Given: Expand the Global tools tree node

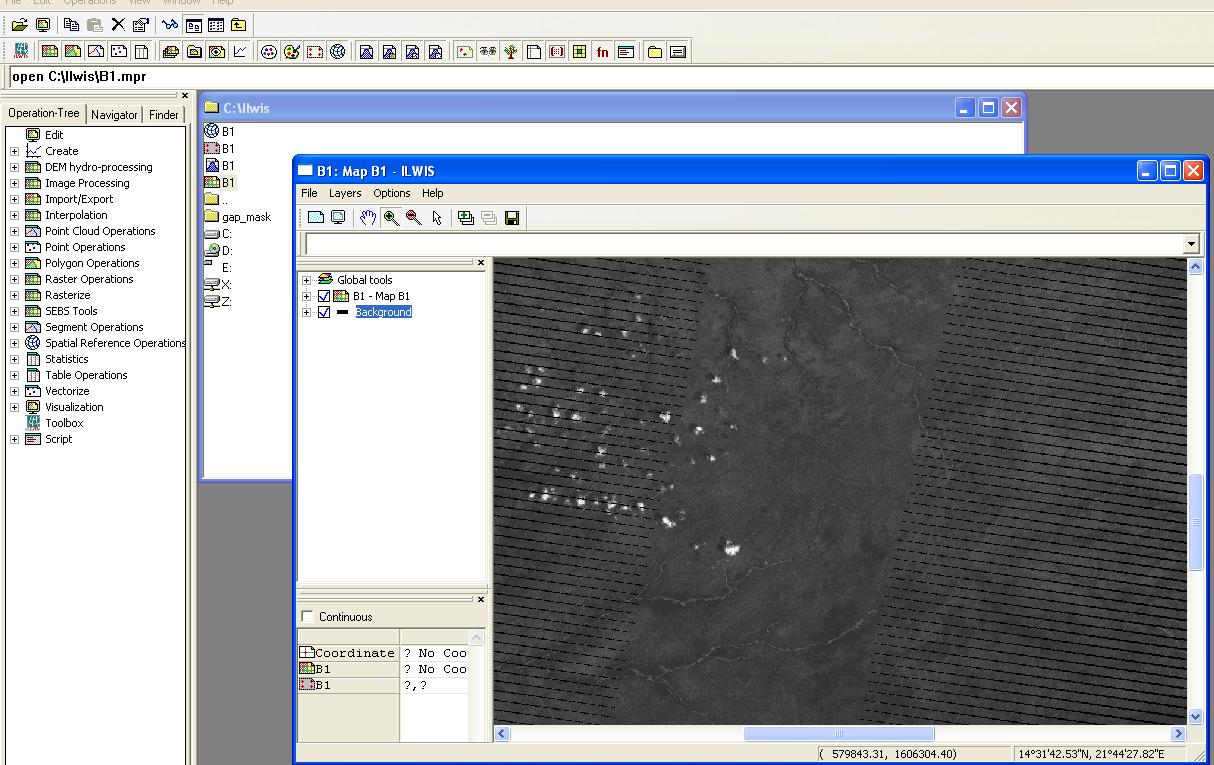Looking at the screenshot, I should click(307, 281).
